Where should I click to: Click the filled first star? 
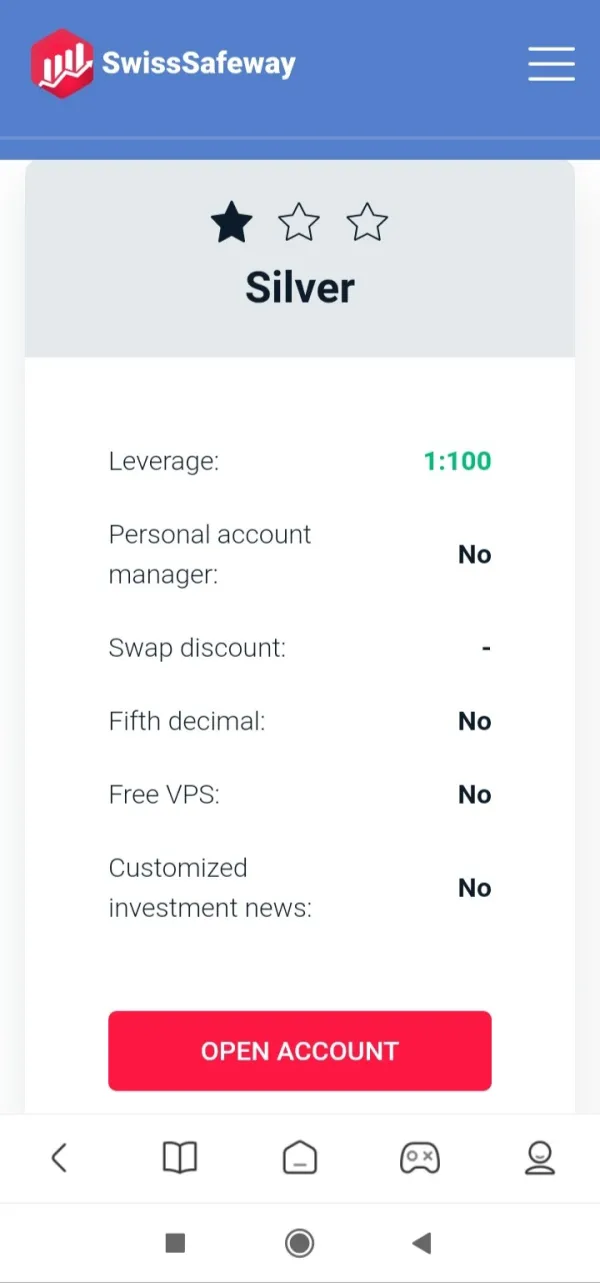click(232, 222)
